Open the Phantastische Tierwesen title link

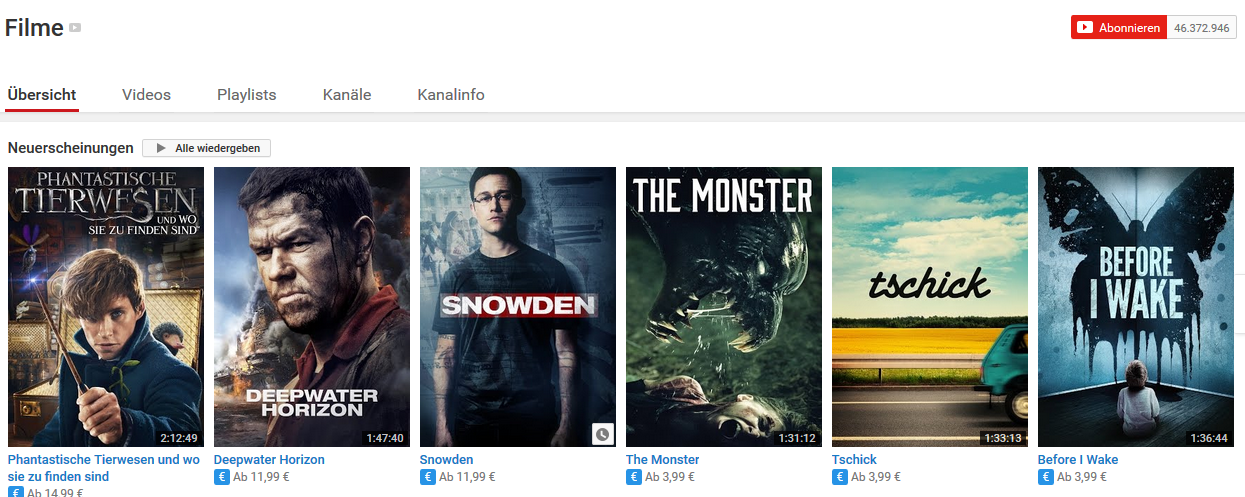pyautogui.click(x=104, y=468)
